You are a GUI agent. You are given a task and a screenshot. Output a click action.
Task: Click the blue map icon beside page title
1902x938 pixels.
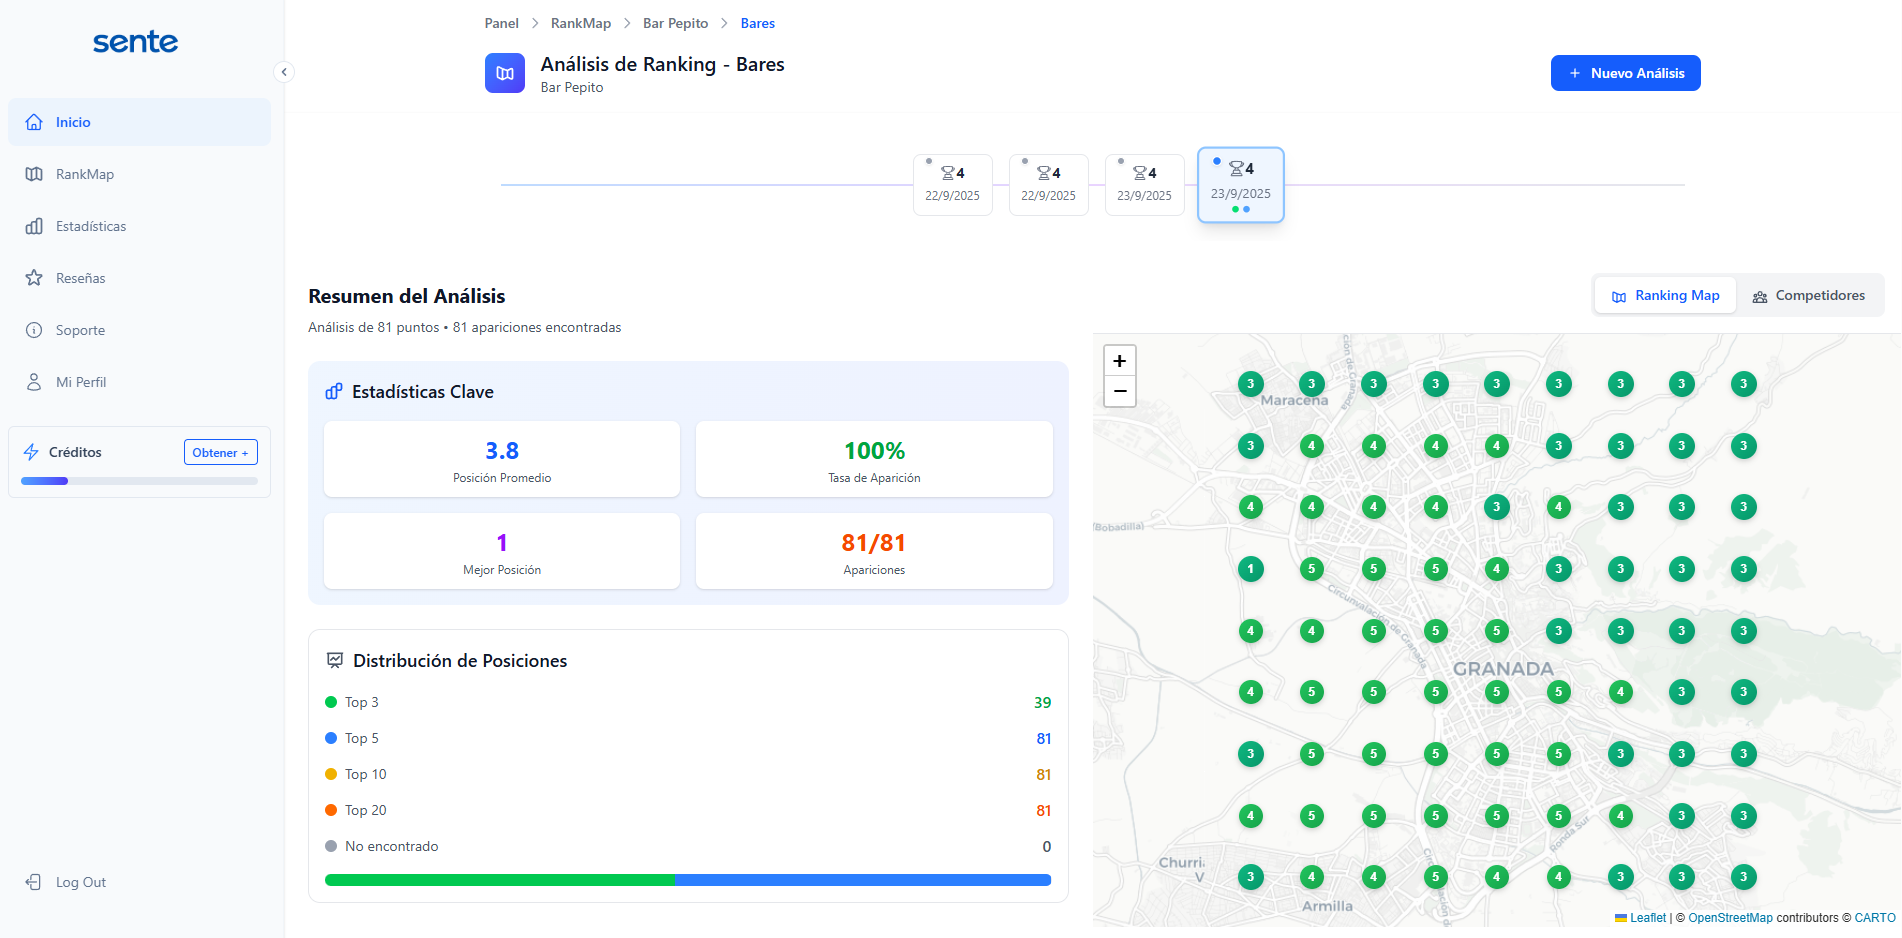[x=505, y=73]
